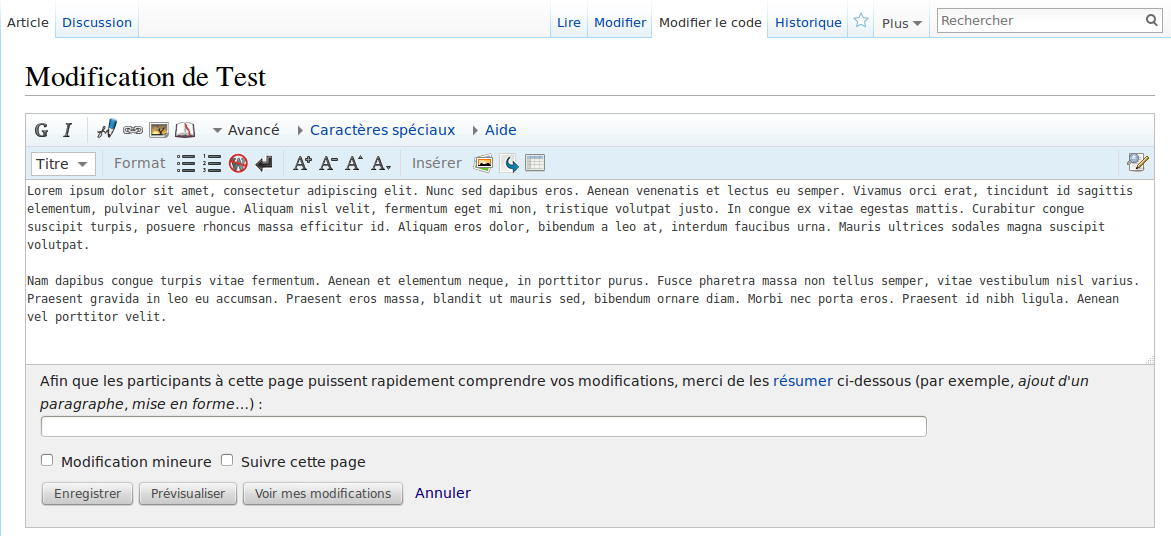The width and height of the screenshot is (1171, 538).
Task: Switch to the Article tab
Action: point(28,22)
